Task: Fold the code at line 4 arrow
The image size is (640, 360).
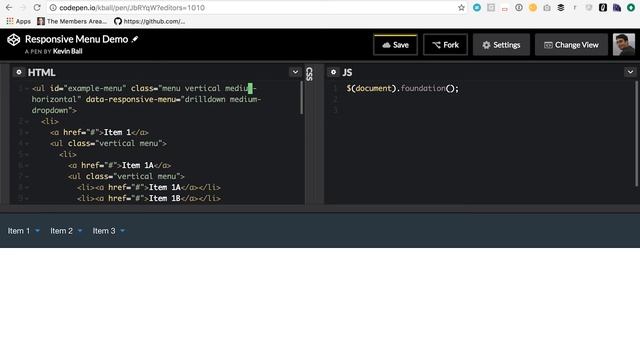Action: click(x=27, y=144)
